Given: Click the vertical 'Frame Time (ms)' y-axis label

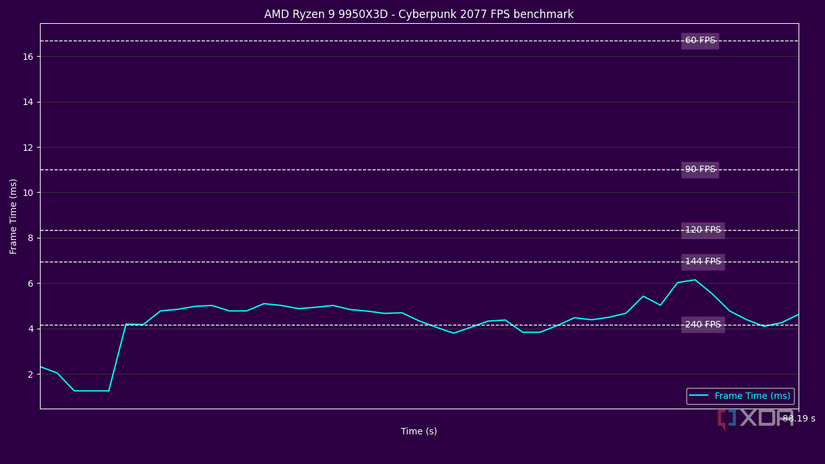Looking at the screenshot, I should pos(13,217).
